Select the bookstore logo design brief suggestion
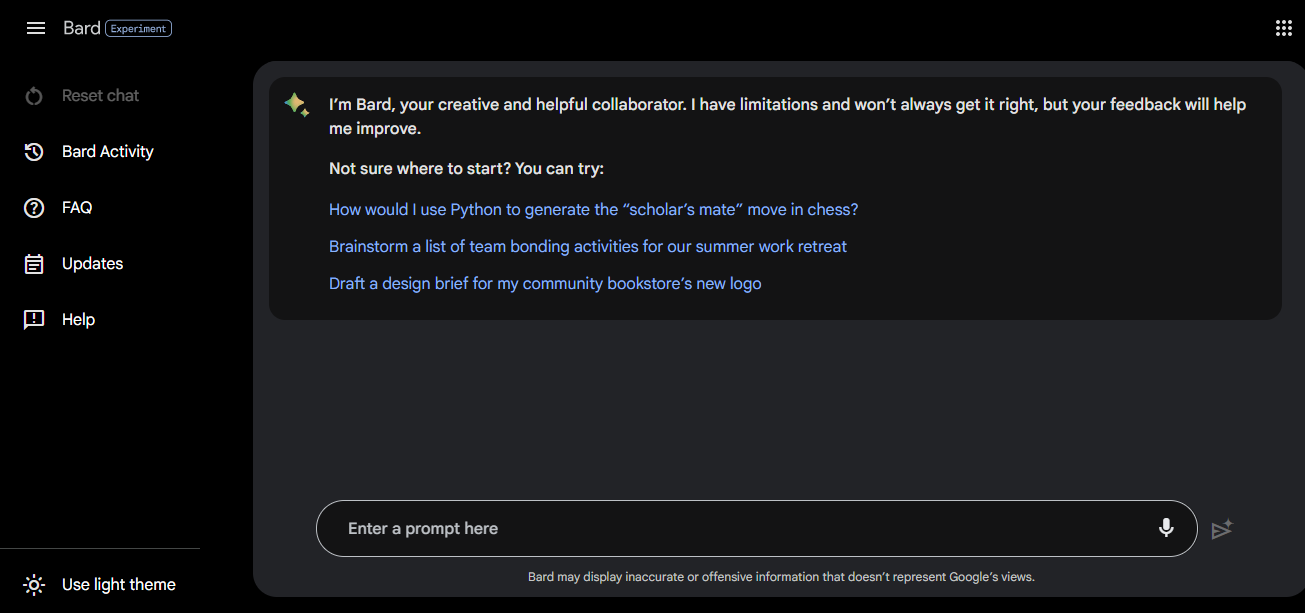 tap(545, 284)
